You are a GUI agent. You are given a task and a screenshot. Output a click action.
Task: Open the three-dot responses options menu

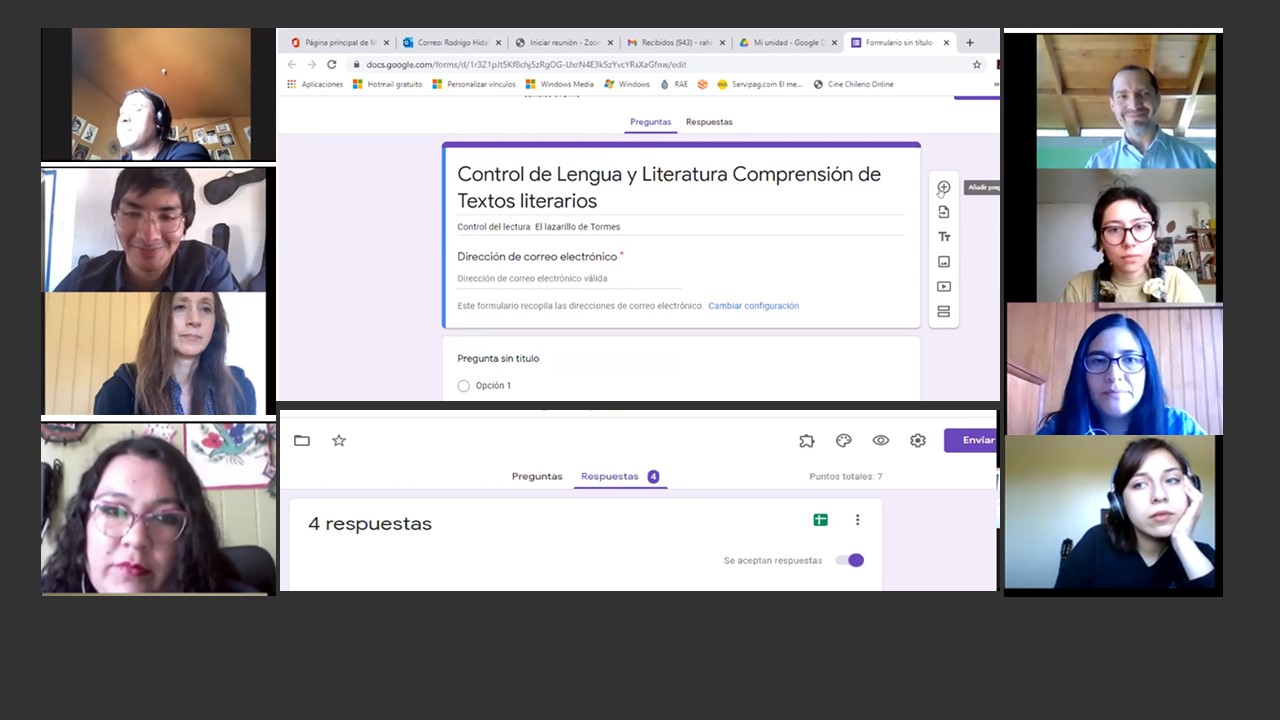(x=857, y=520)
